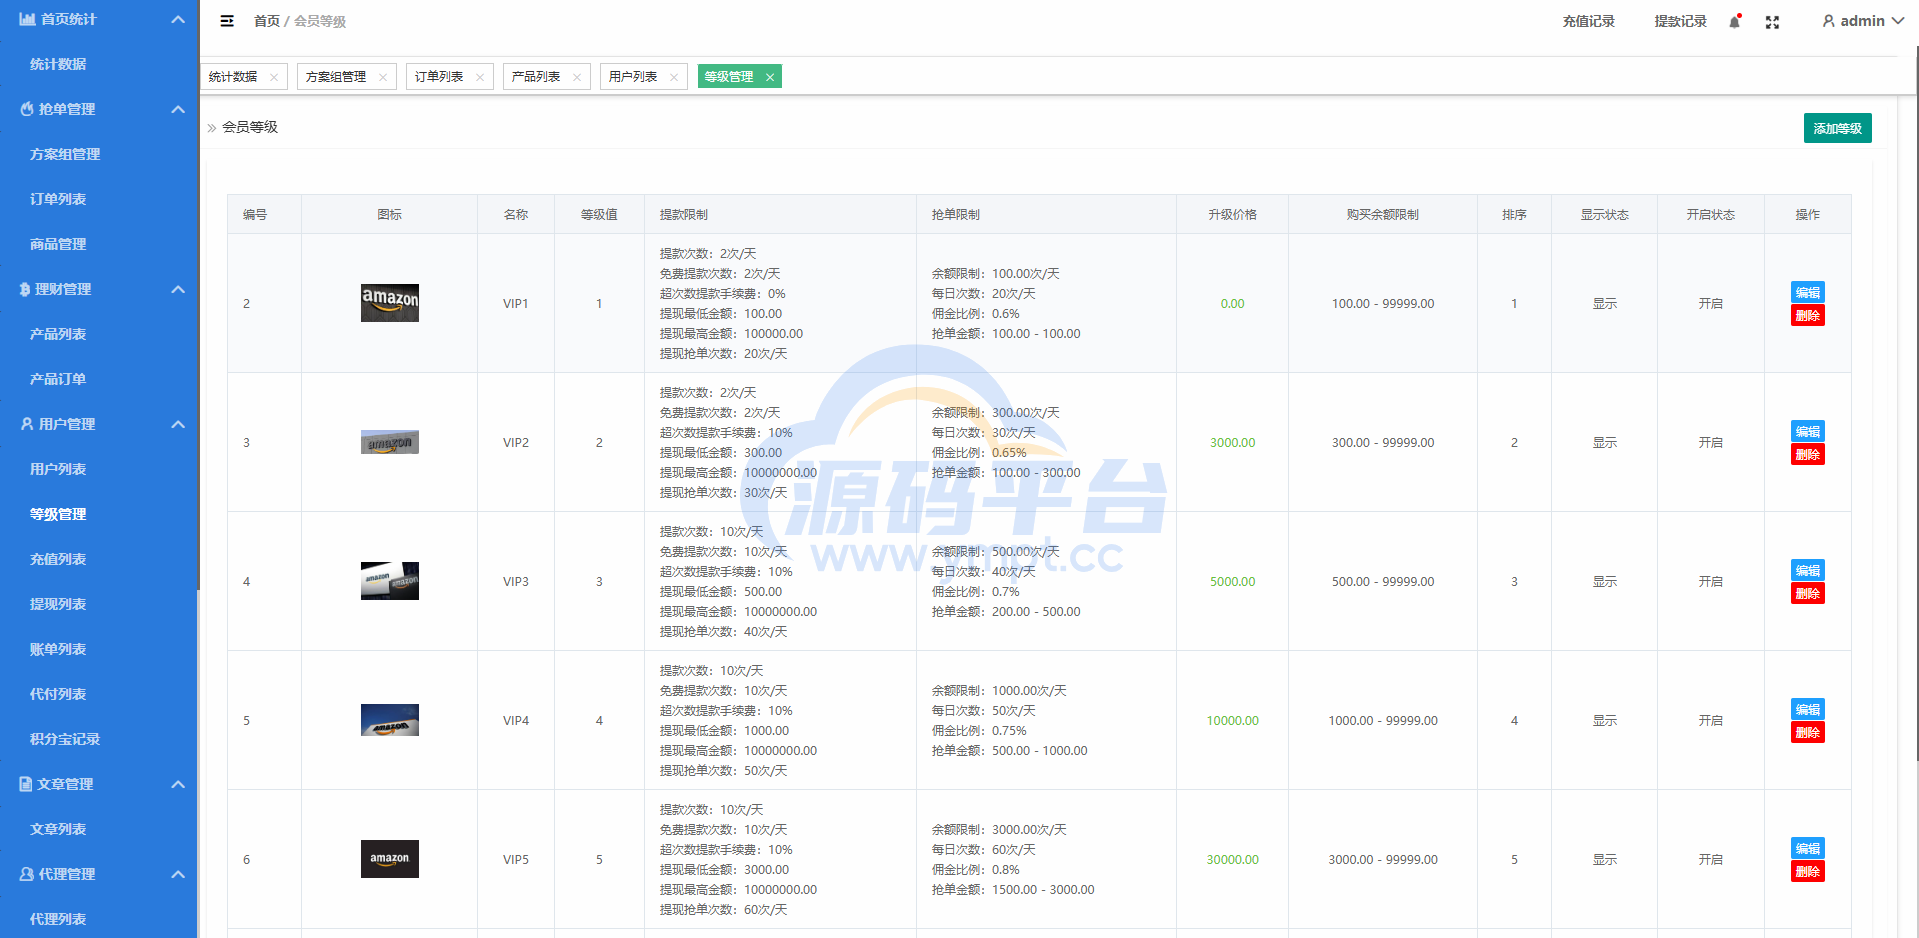Open 商品管理 in the sidebar

pos(58,244)
